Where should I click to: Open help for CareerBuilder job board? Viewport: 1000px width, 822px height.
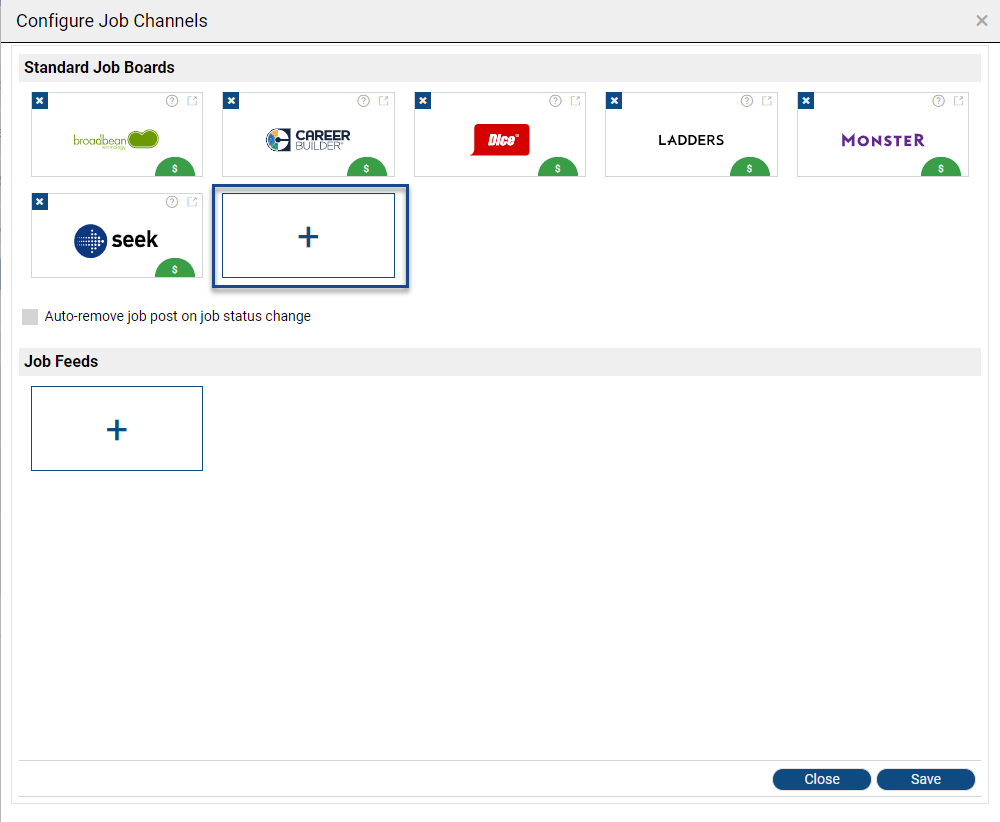(x=364, y=101)
